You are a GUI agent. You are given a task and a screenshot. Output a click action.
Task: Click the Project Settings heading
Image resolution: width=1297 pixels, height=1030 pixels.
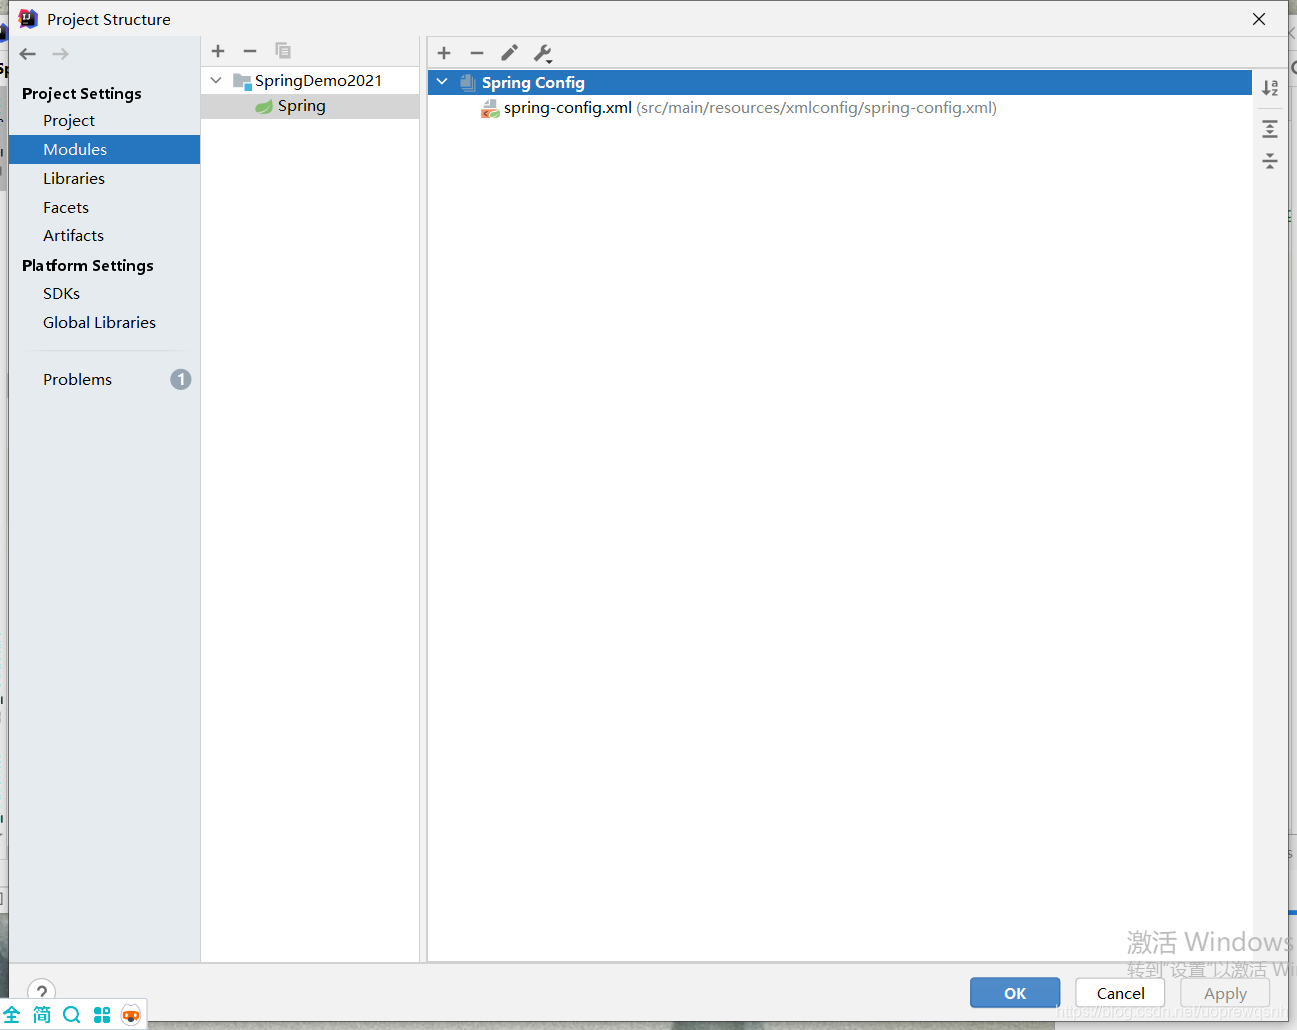click(x=82, y=93)
